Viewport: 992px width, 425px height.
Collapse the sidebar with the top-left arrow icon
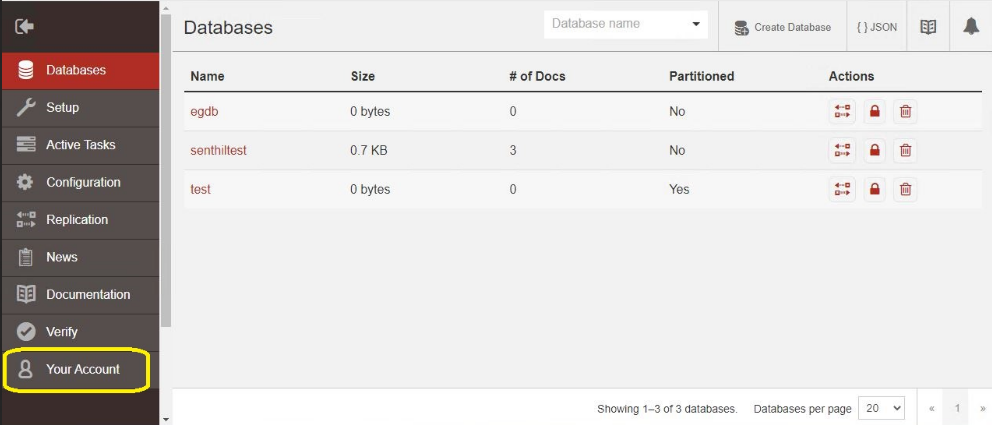24,27
